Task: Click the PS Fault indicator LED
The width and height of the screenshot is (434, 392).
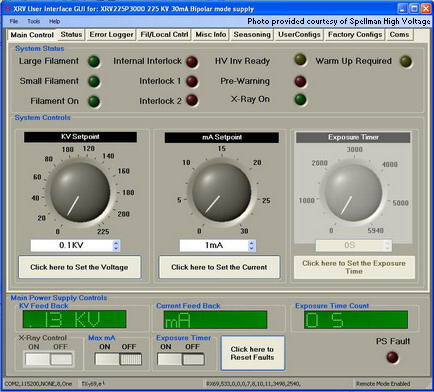Action: [x=392, y=357]
